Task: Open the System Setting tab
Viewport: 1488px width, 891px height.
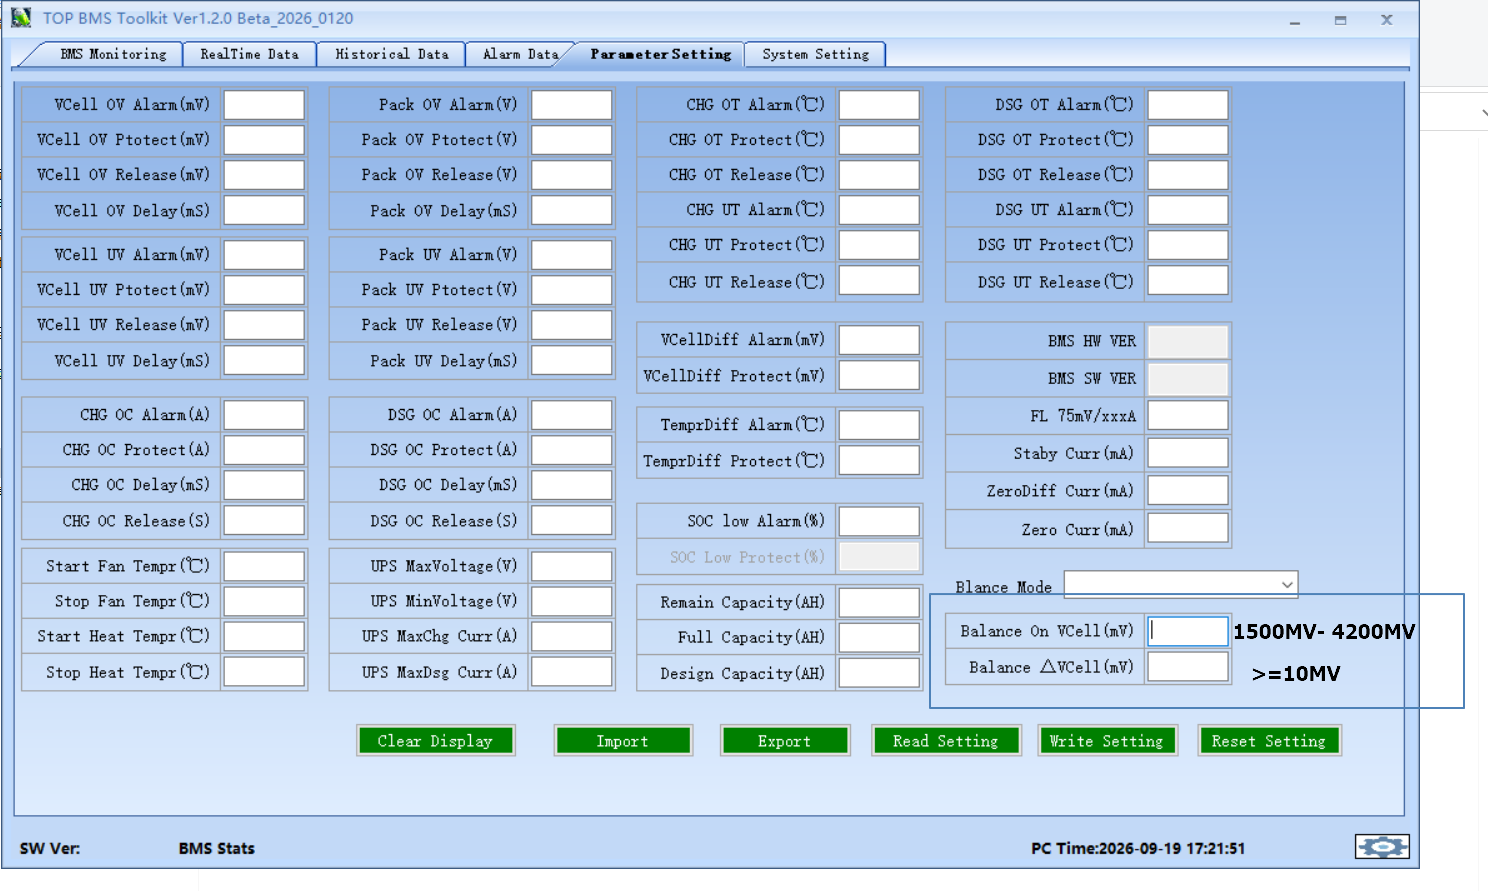Action: (x=815, y=54)
